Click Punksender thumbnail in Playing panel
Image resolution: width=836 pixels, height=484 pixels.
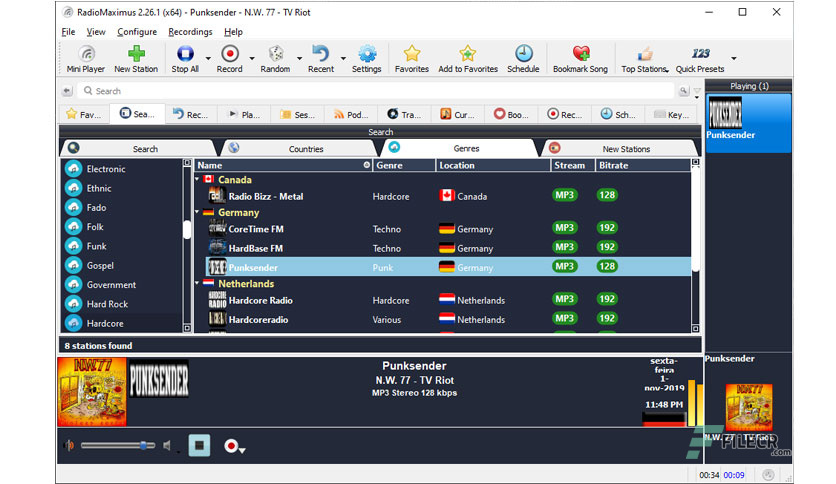click(725, 113)
